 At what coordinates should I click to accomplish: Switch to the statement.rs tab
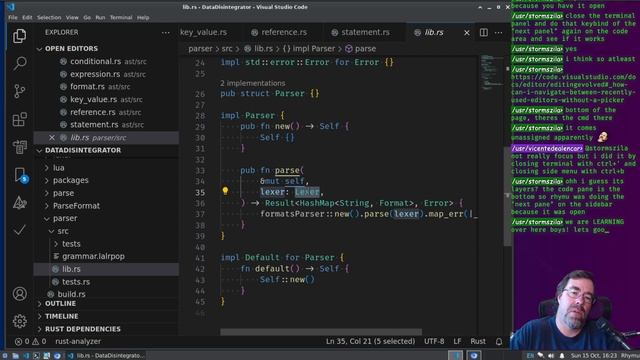click(364, 32)
